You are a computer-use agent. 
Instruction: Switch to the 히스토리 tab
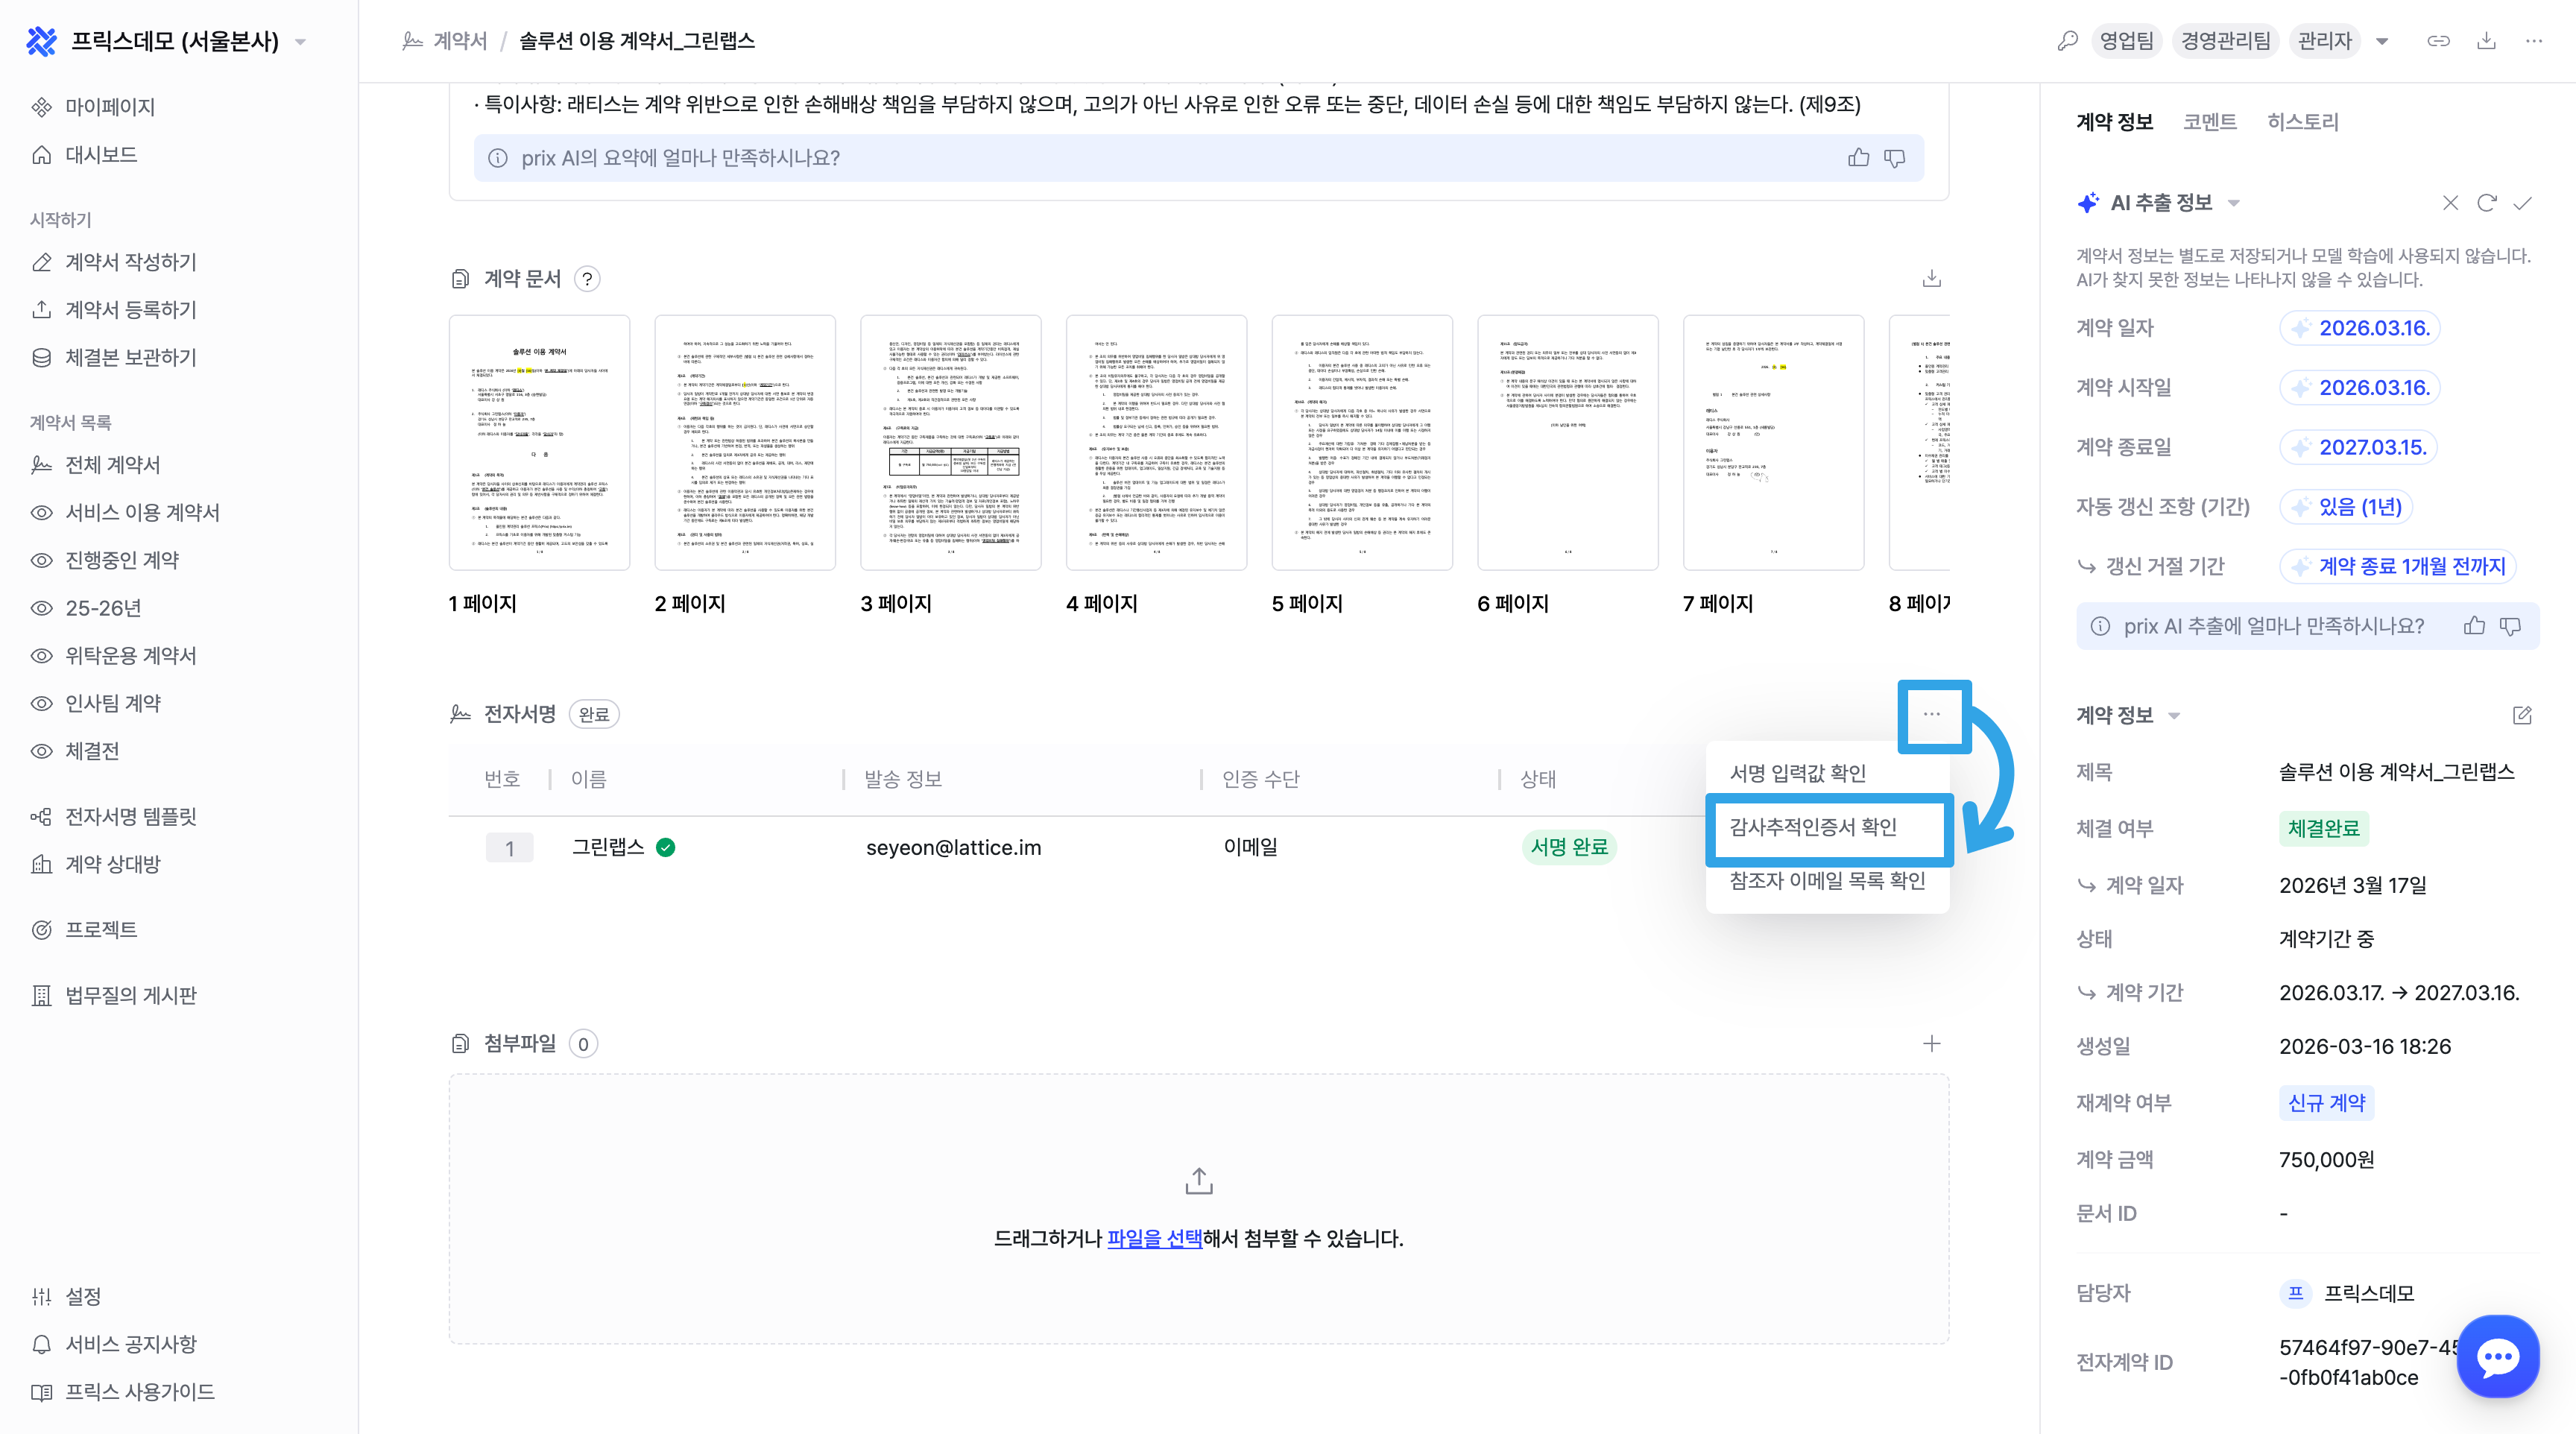coord(2302,122)
